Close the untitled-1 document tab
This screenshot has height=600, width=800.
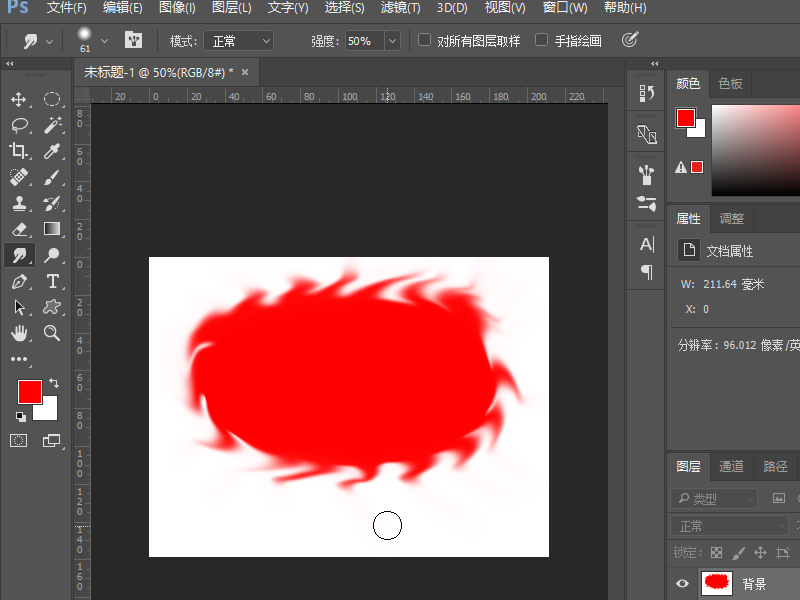coord(245,72)
